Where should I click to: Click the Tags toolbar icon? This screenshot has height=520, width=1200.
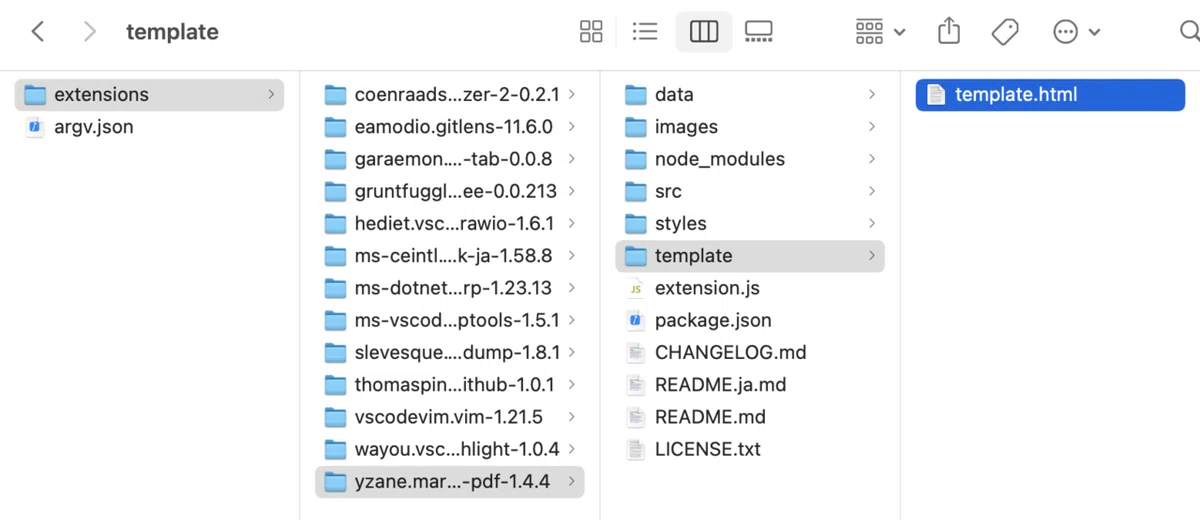[1005, 32]
